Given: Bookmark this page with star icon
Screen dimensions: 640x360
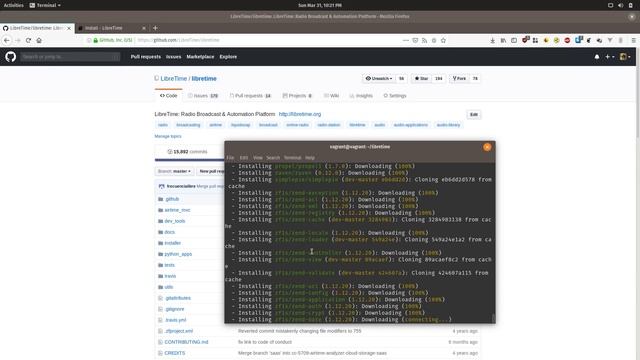Looking at the screenshot, I should tap(443, 40).
